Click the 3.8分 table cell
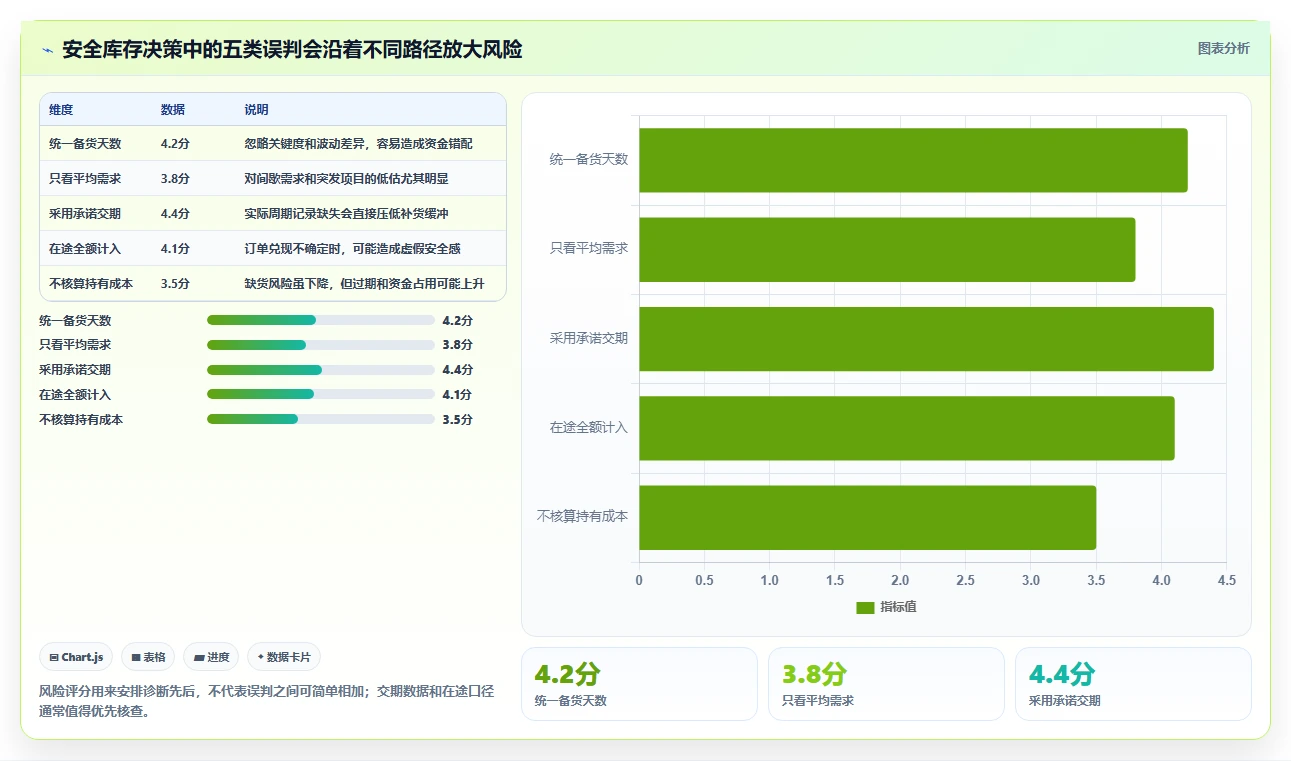 (175, 179)
